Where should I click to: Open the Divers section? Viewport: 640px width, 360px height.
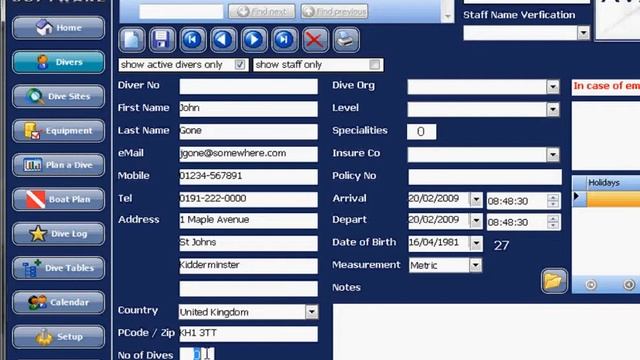pos(58,62)
